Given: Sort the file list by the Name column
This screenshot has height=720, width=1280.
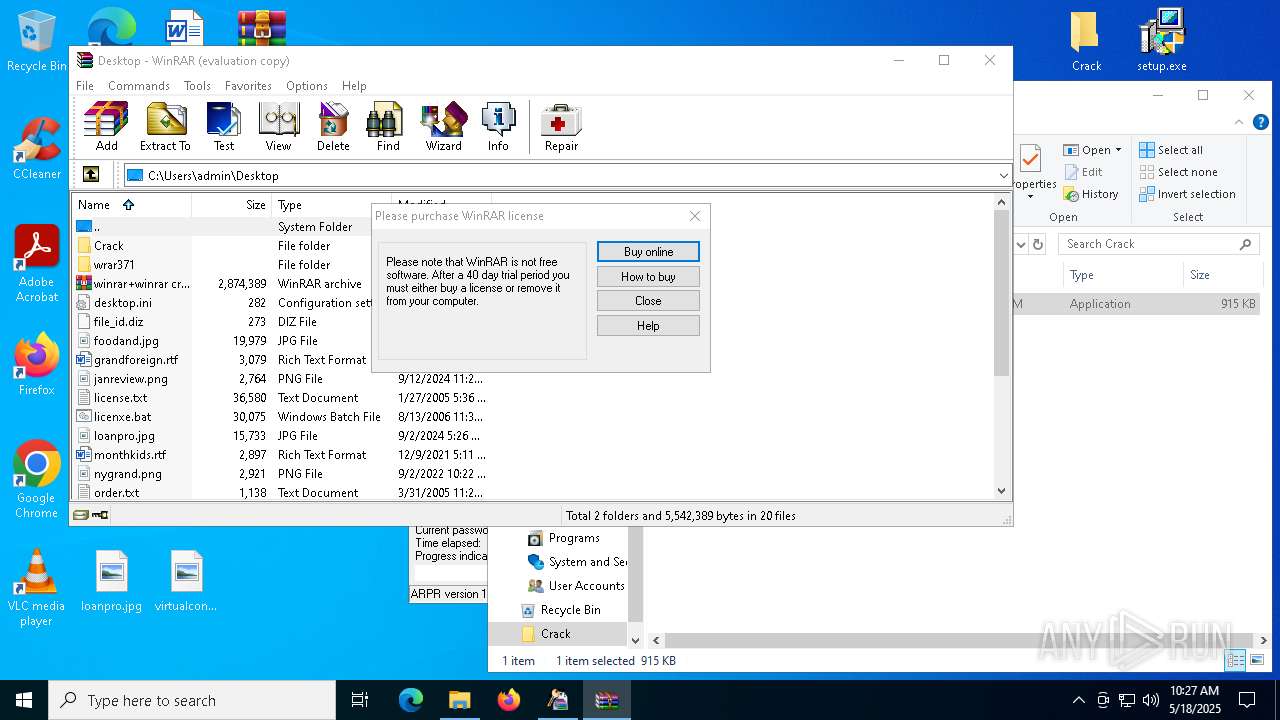Looking at the screenshot, I should [x=132, y=205].
